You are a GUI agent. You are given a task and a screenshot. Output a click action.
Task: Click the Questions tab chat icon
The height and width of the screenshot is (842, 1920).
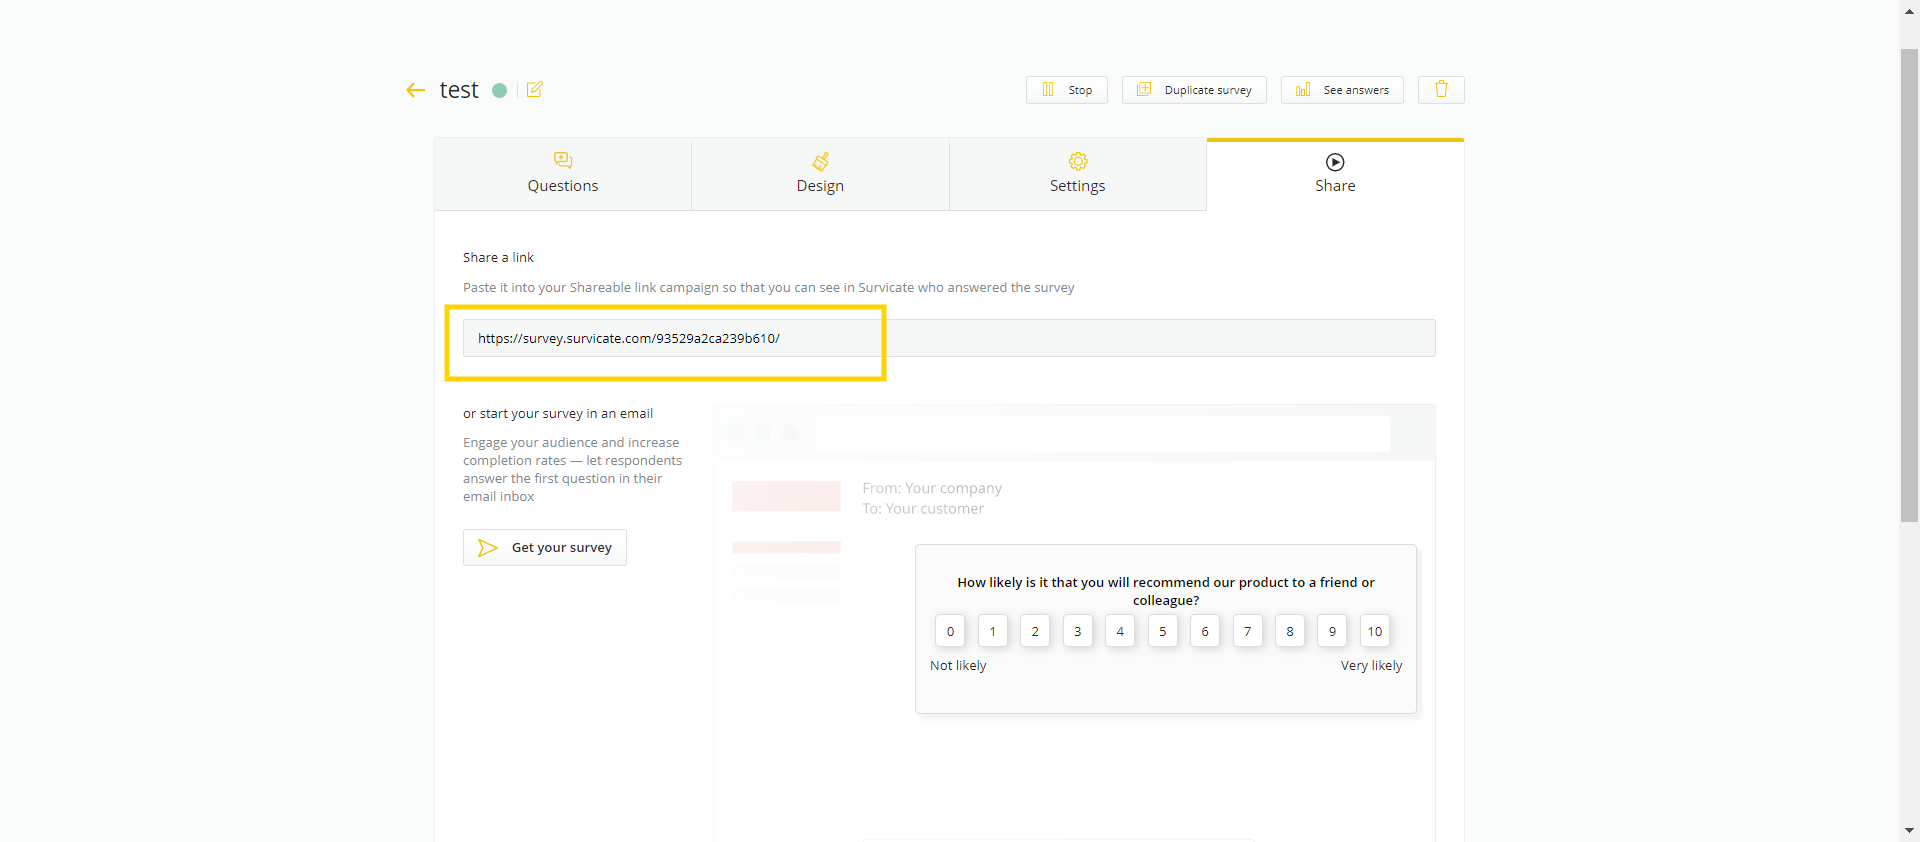pos(563,160)
